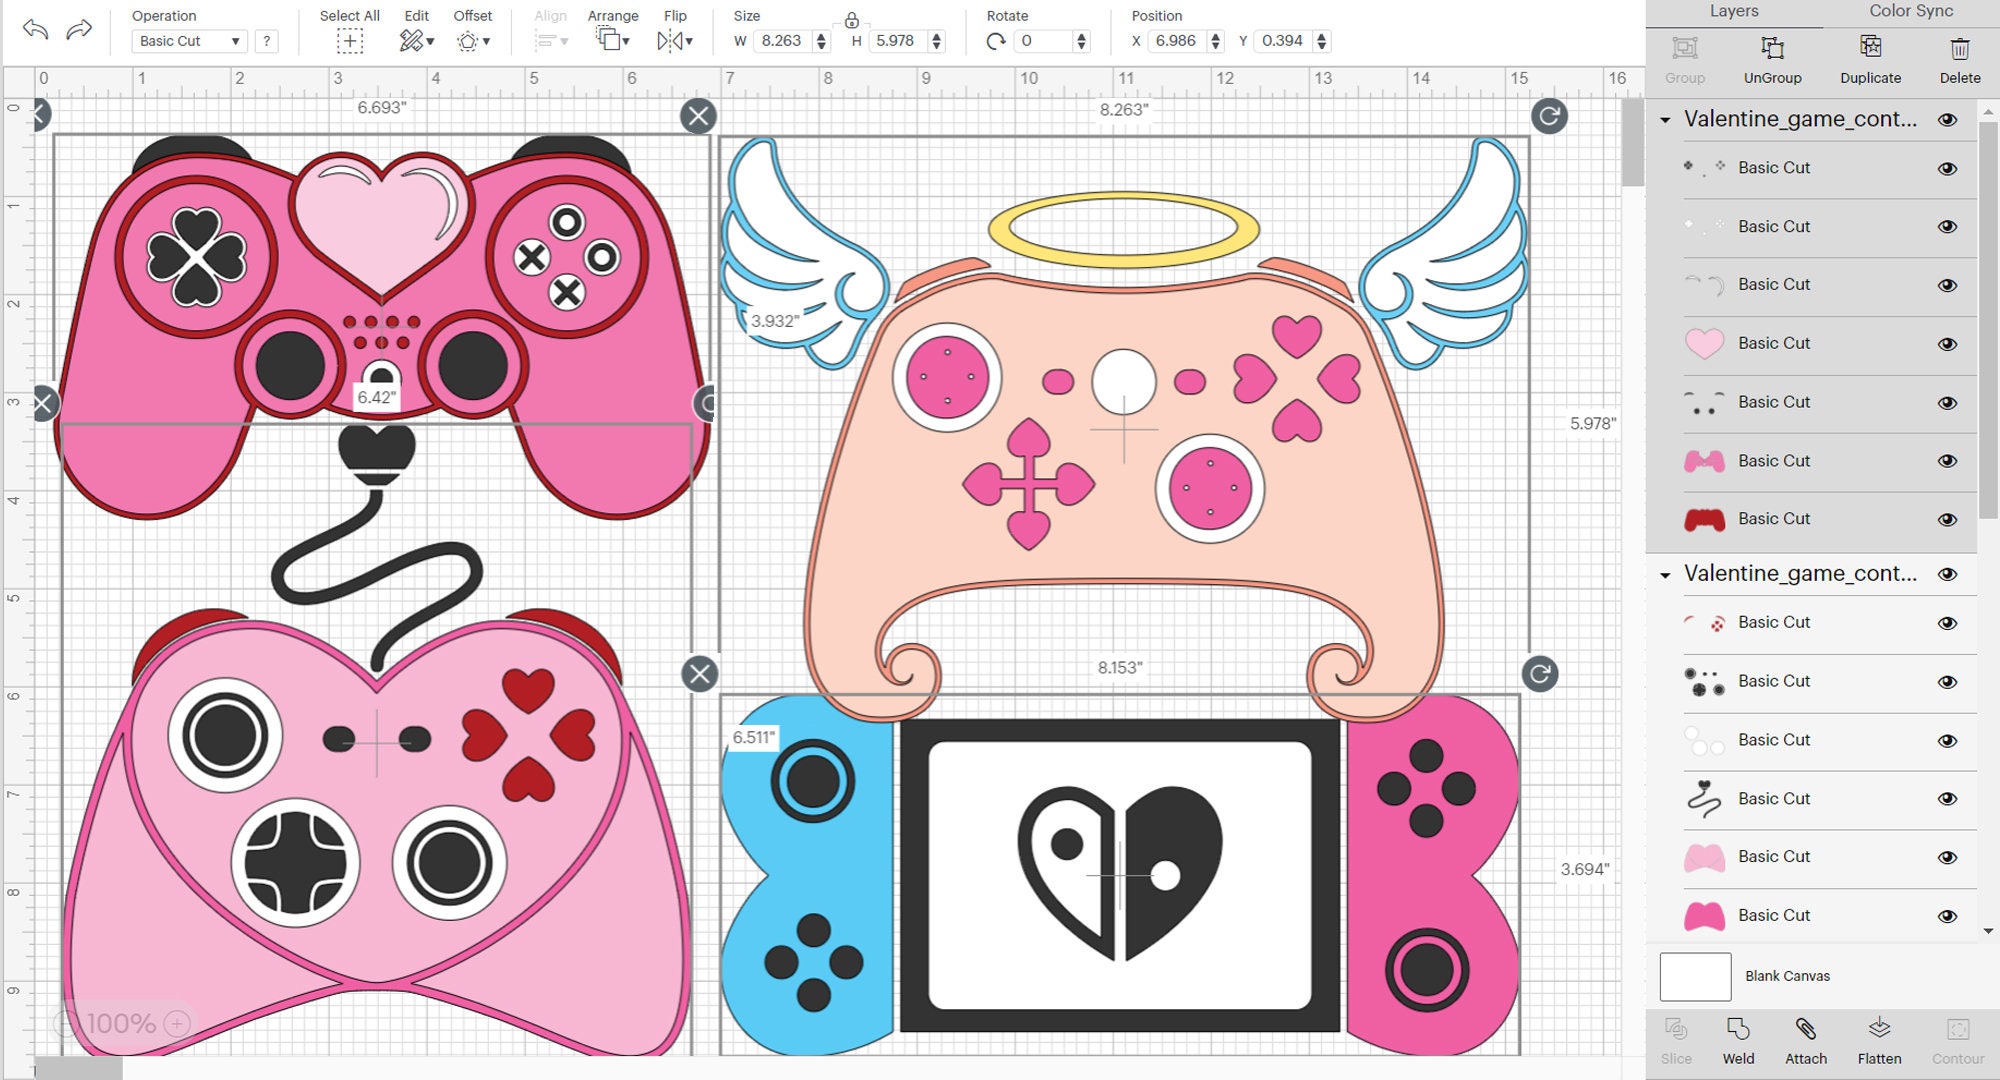Select the Slice tool
2000x1080 pixels.
coord(1675,1040)
